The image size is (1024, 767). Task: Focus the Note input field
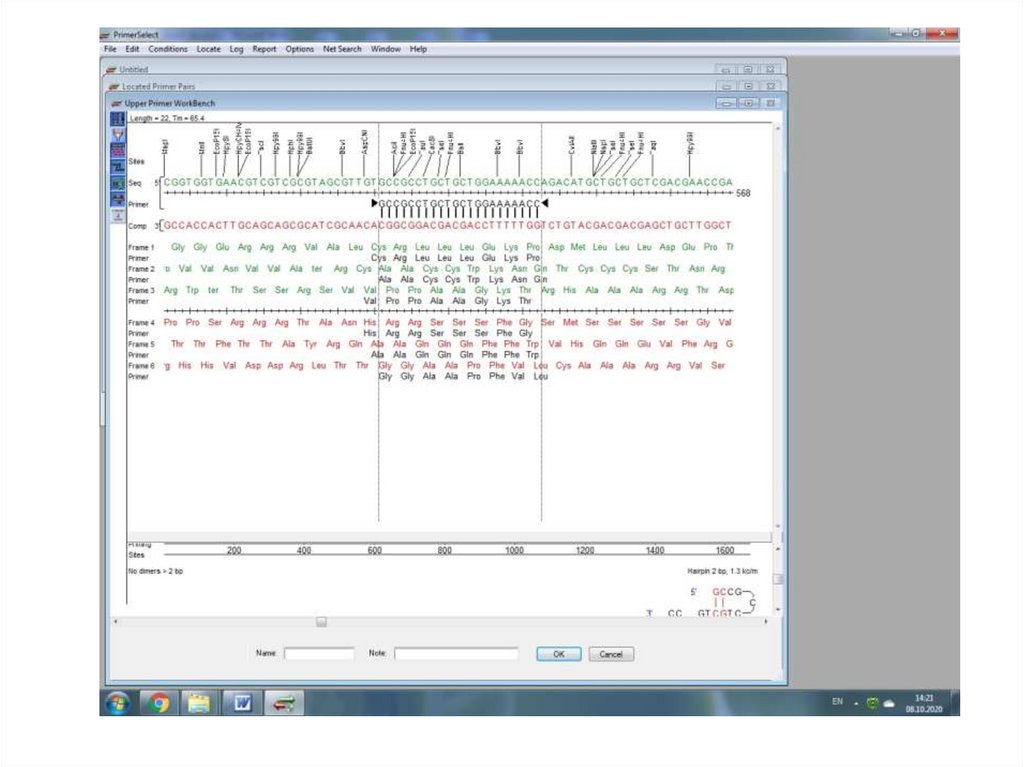456,653
